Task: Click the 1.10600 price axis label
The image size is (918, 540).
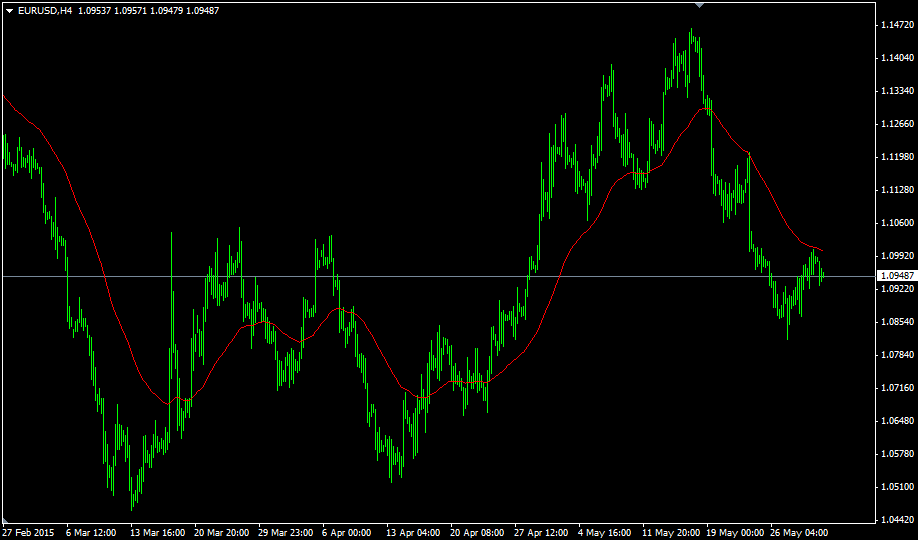Action: click(x=898, y=223)
